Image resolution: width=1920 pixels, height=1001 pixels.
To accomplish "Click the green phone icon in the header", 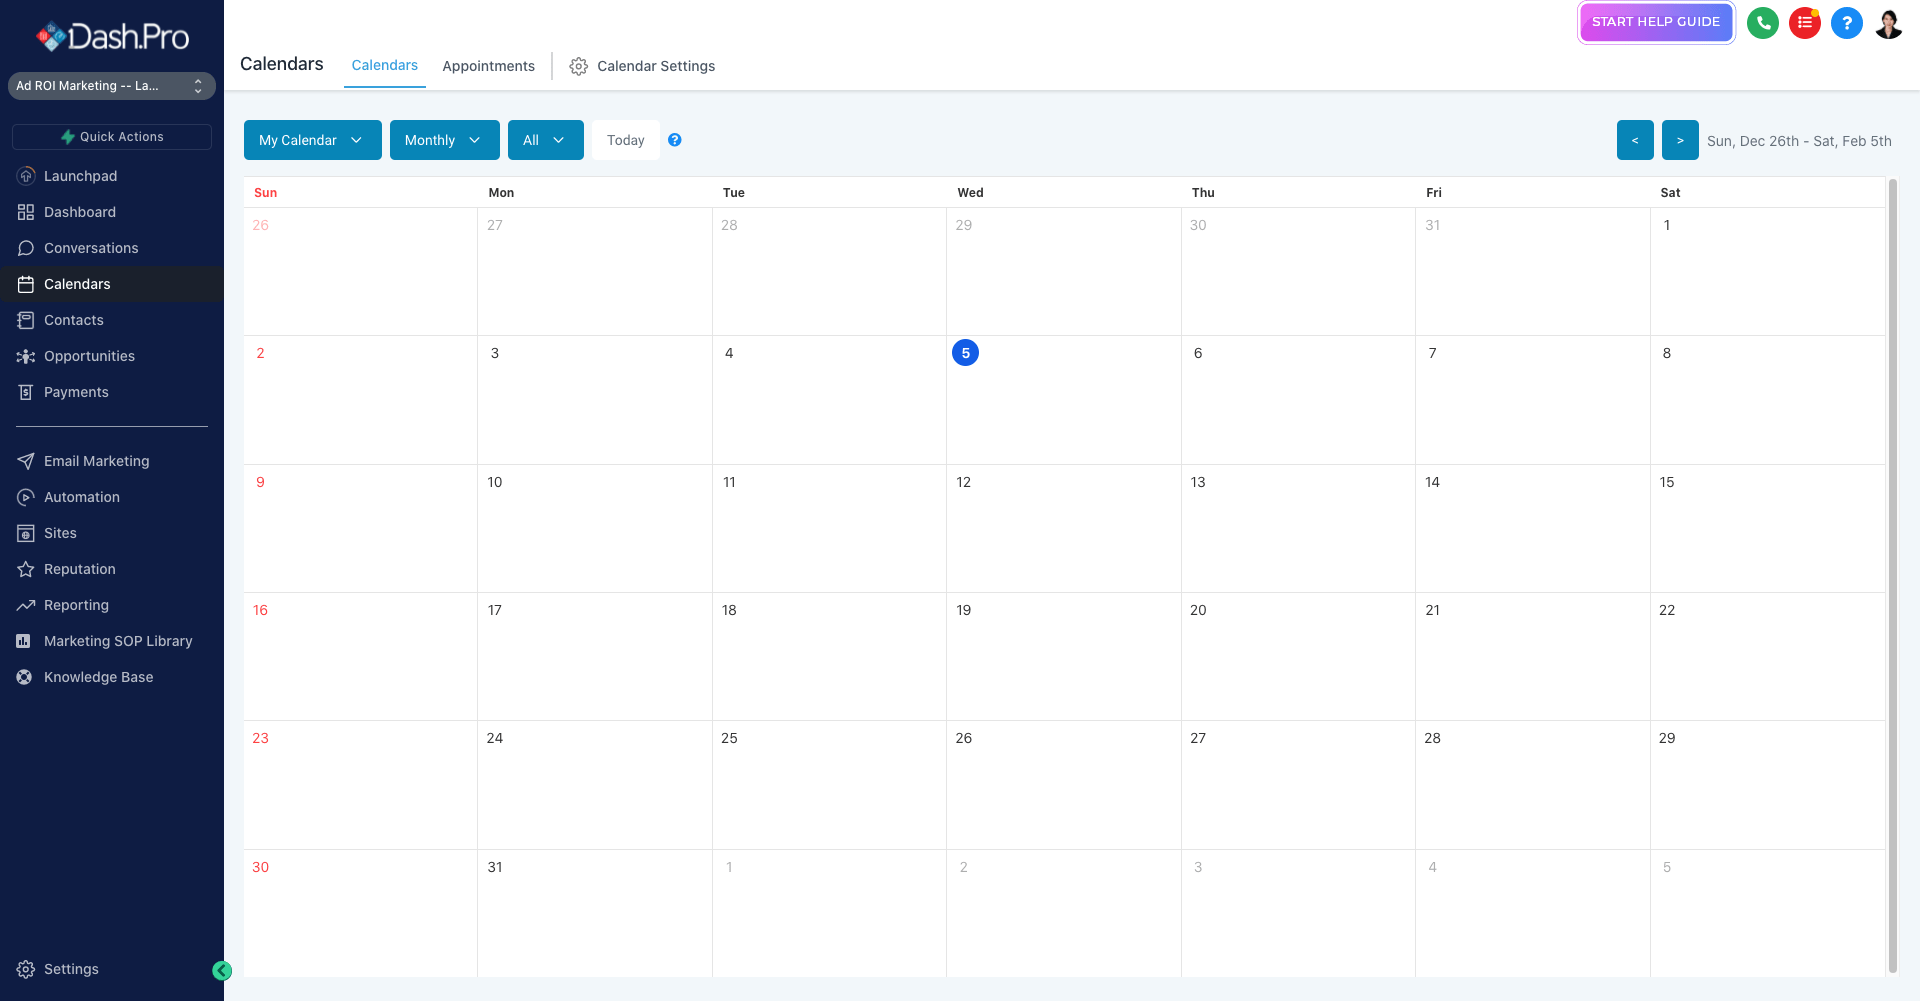I will pos(1763,22).
